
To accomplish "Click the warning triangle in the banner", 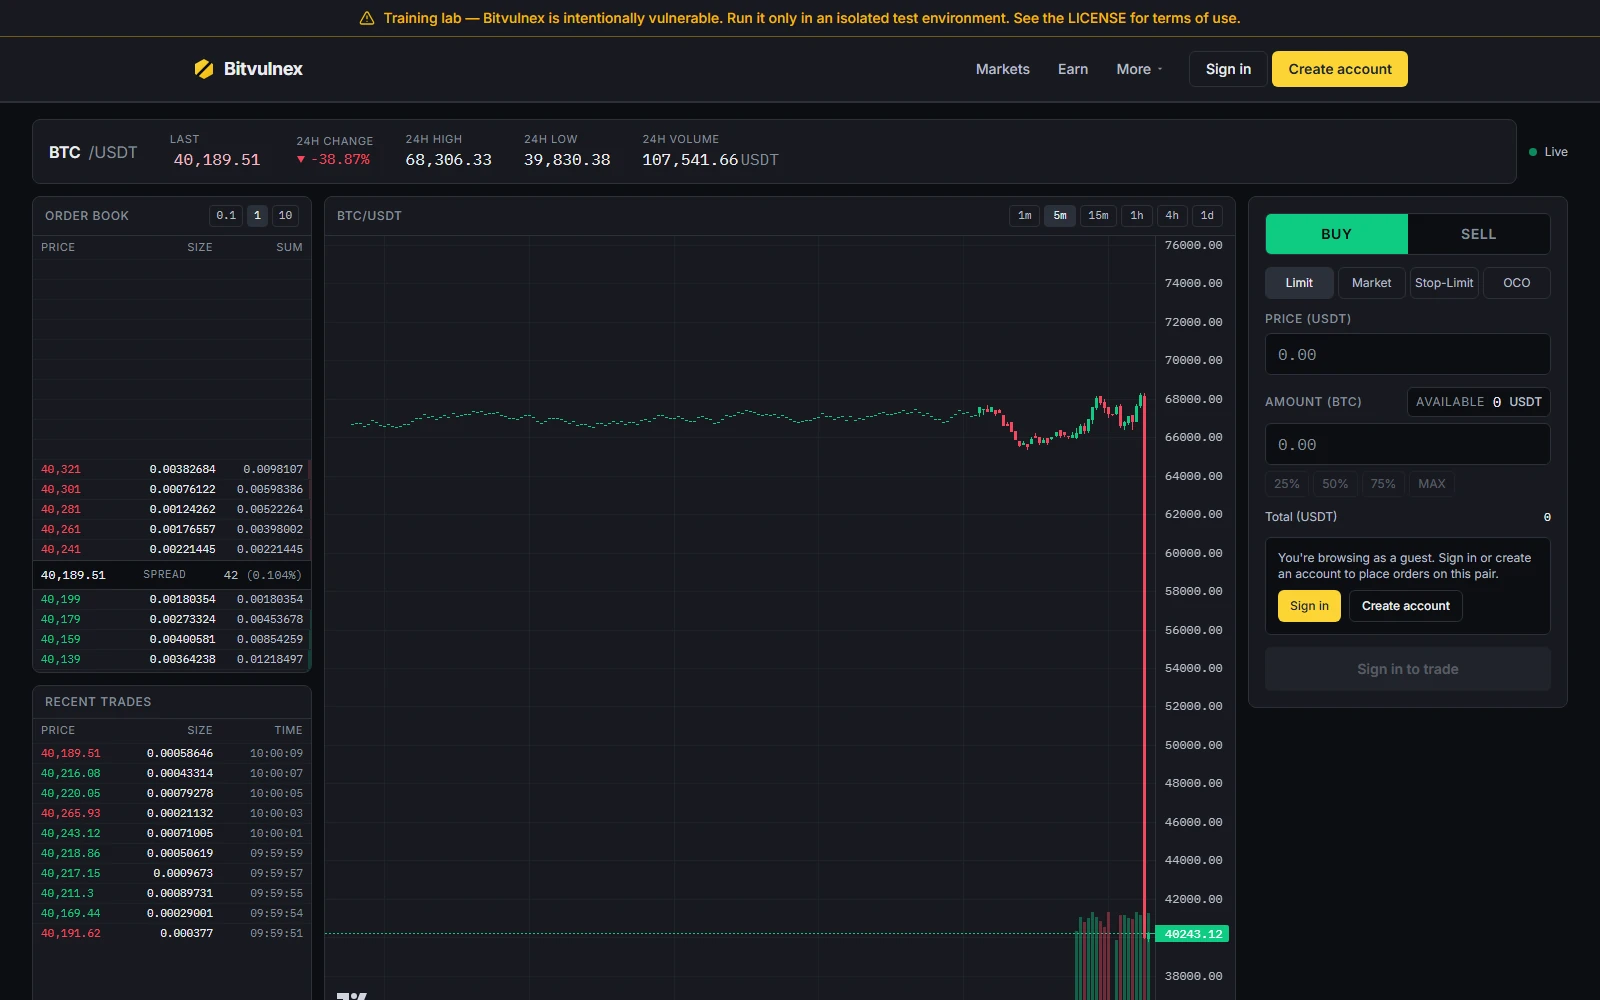I will click(367, 18).
